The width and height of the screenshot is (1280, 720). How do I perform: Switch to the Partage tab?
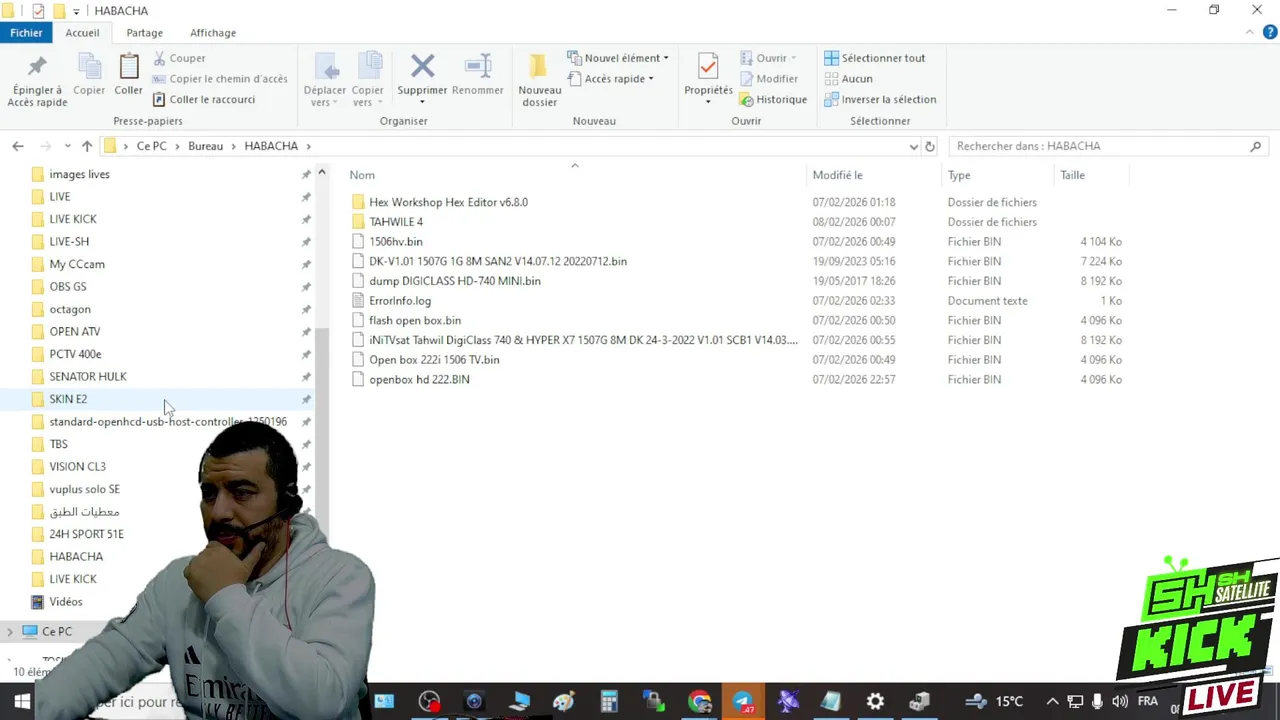pyautogui.click(x=144, y=33)
